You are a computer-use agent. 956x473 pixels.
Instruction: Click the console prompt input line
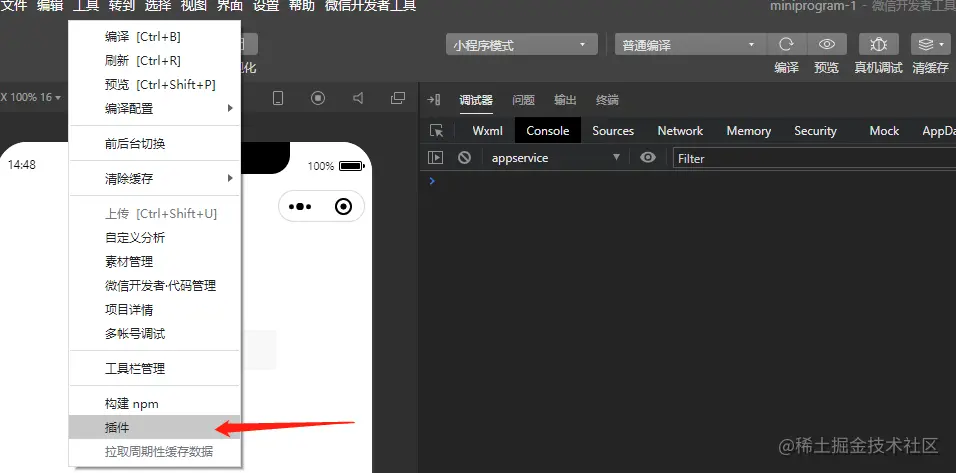688,181
